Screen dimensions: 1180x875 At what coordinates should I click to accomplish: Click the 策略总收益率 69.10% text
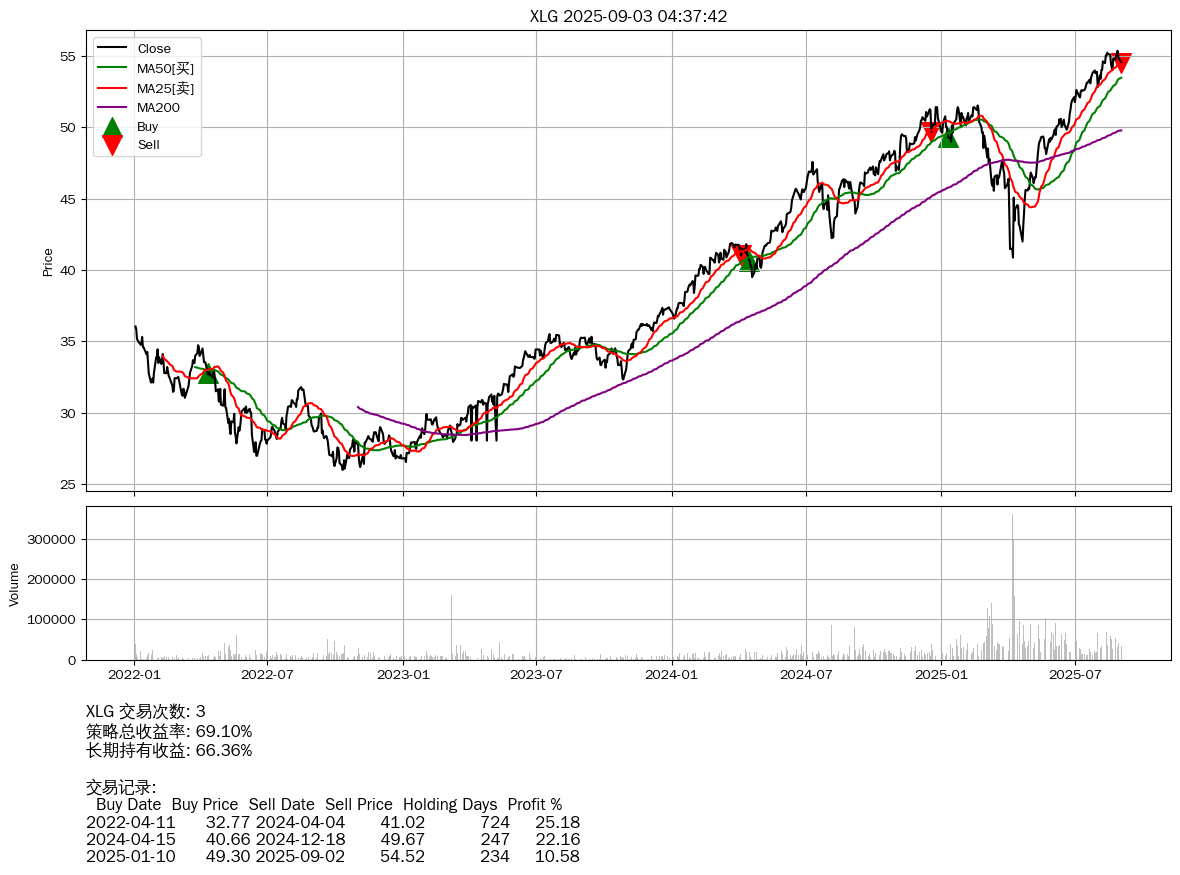169,731
